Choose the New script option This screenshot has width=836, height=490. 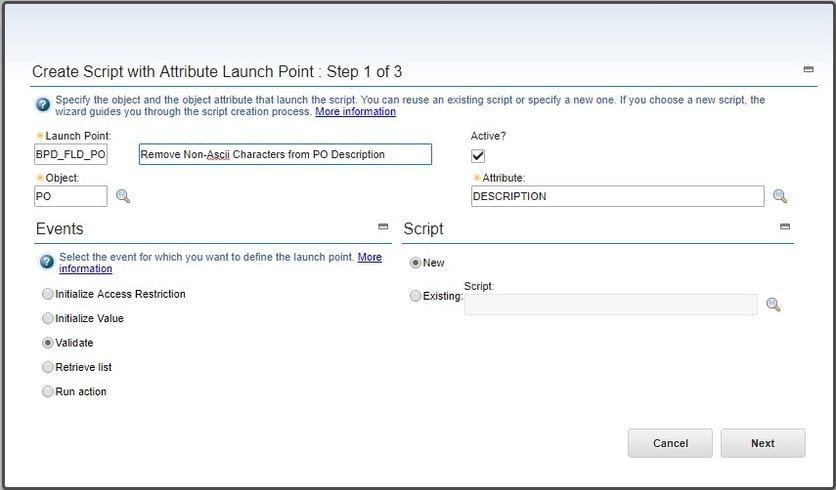click(x=415, y=263)
